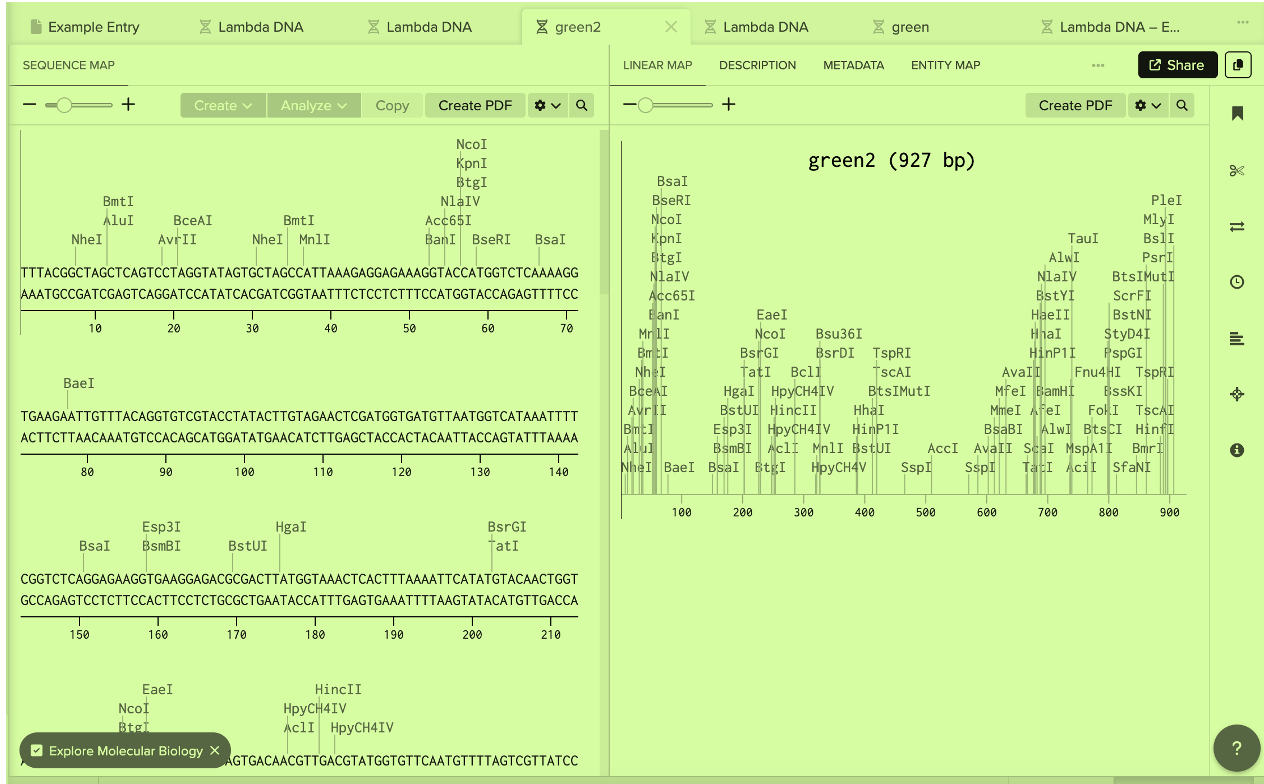Screen dimensions: 1264x784
Task: Zoom in linear map with plus button
Action: [729, 104]
